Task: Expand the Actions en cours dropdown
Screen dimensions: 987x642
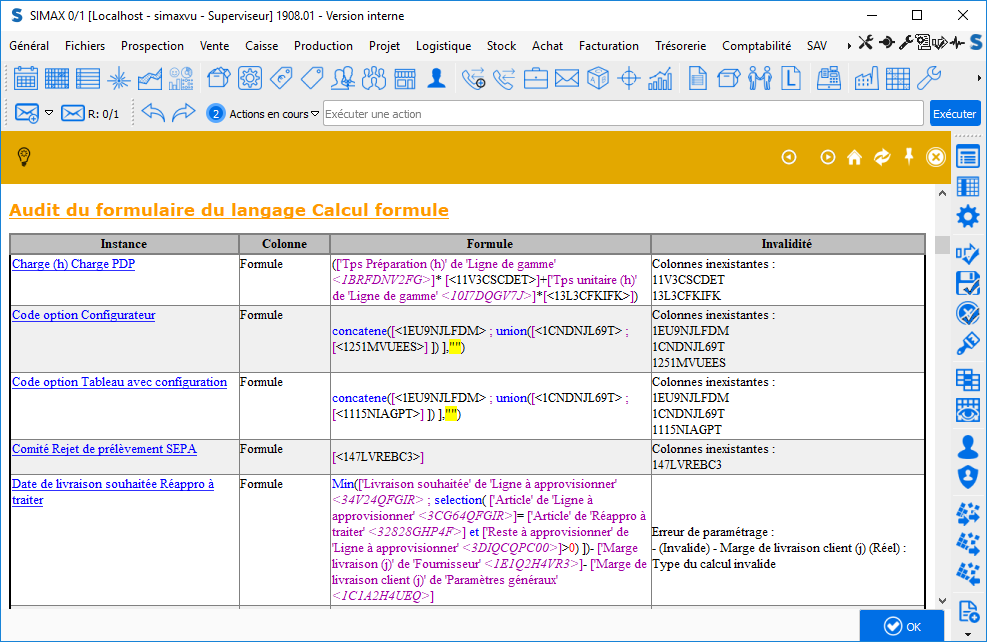Action: pyautogui.click(x=315, y=113)
